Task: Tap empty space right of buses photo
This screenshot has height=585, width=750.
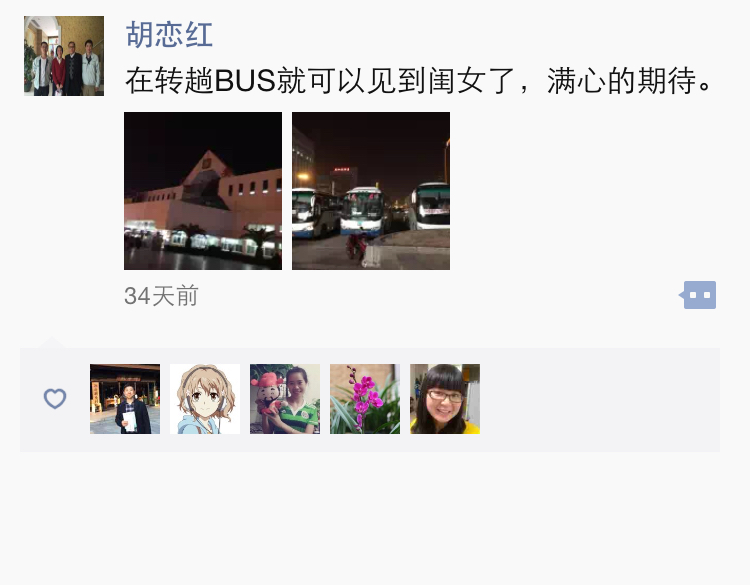Action: 584,191
